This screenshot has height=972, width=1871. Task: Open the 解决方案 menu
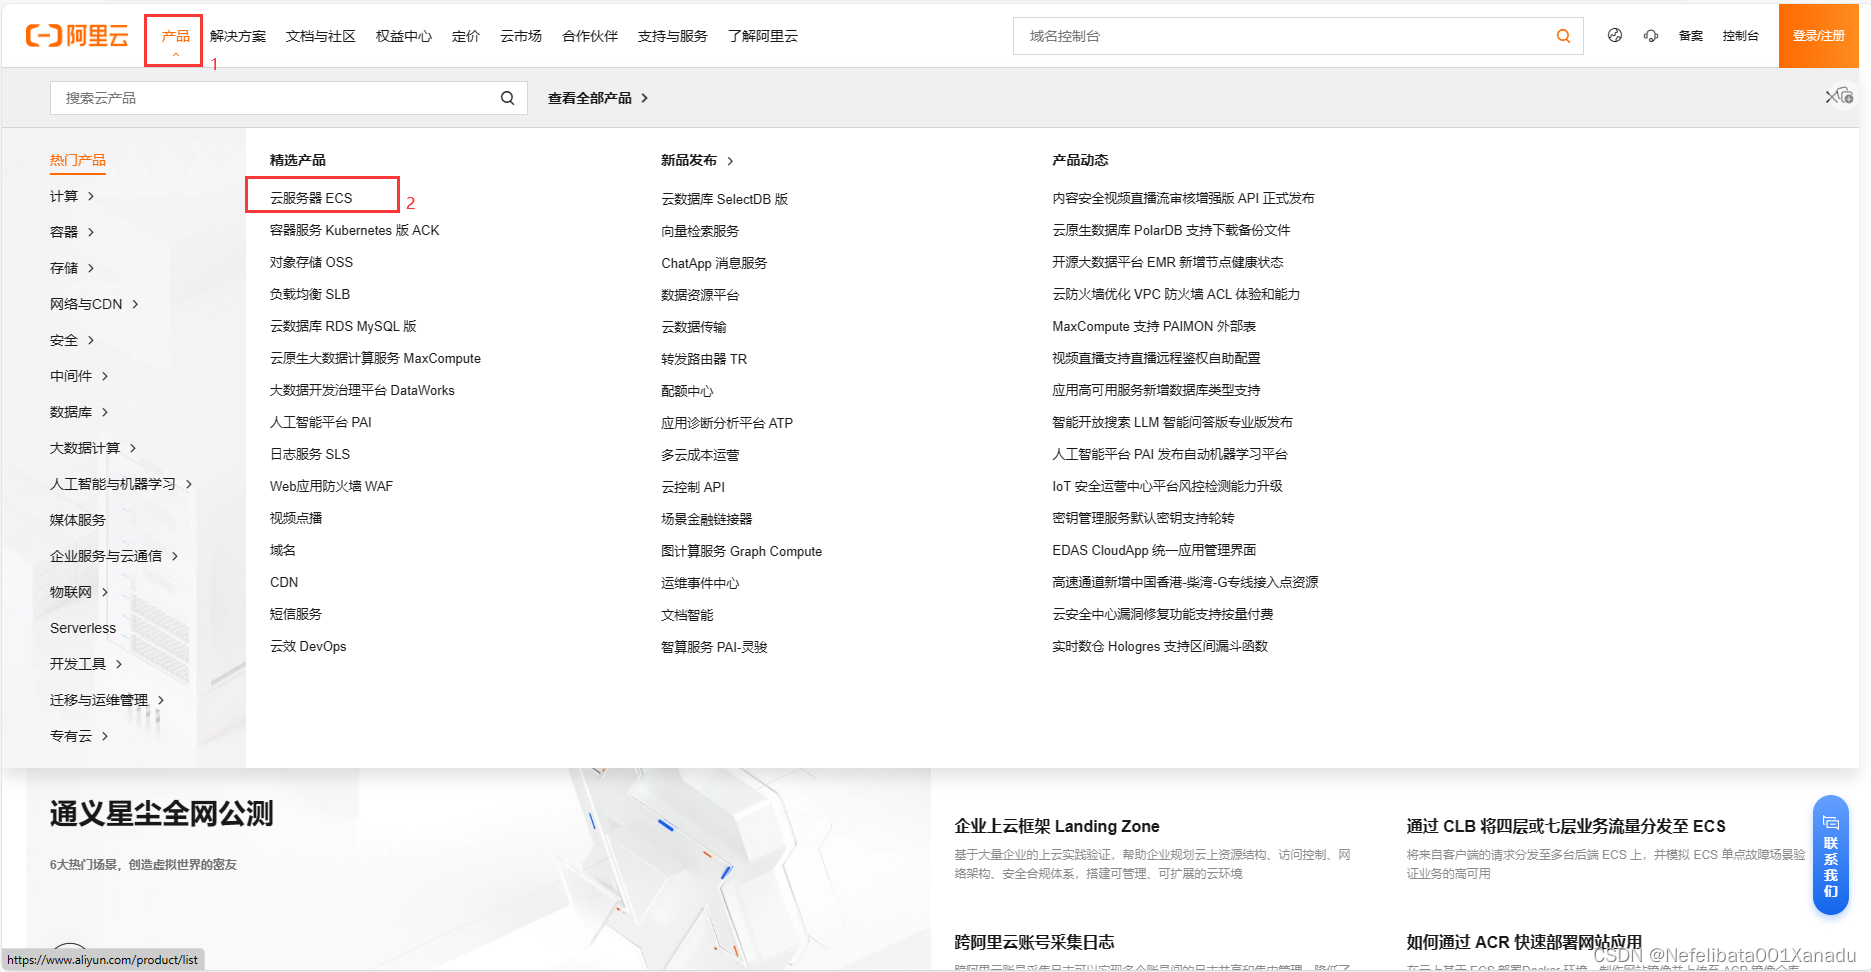tap(238, 37)
